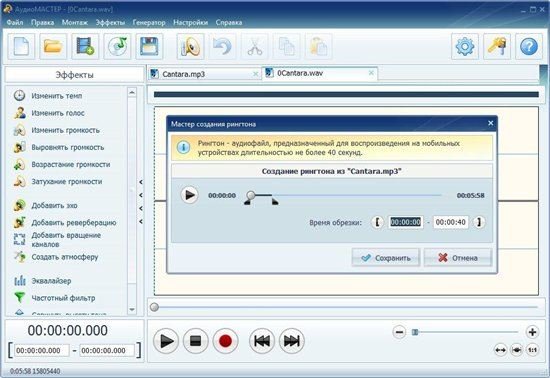Click the ringtone creation speaker icon

tap(190, 46)
